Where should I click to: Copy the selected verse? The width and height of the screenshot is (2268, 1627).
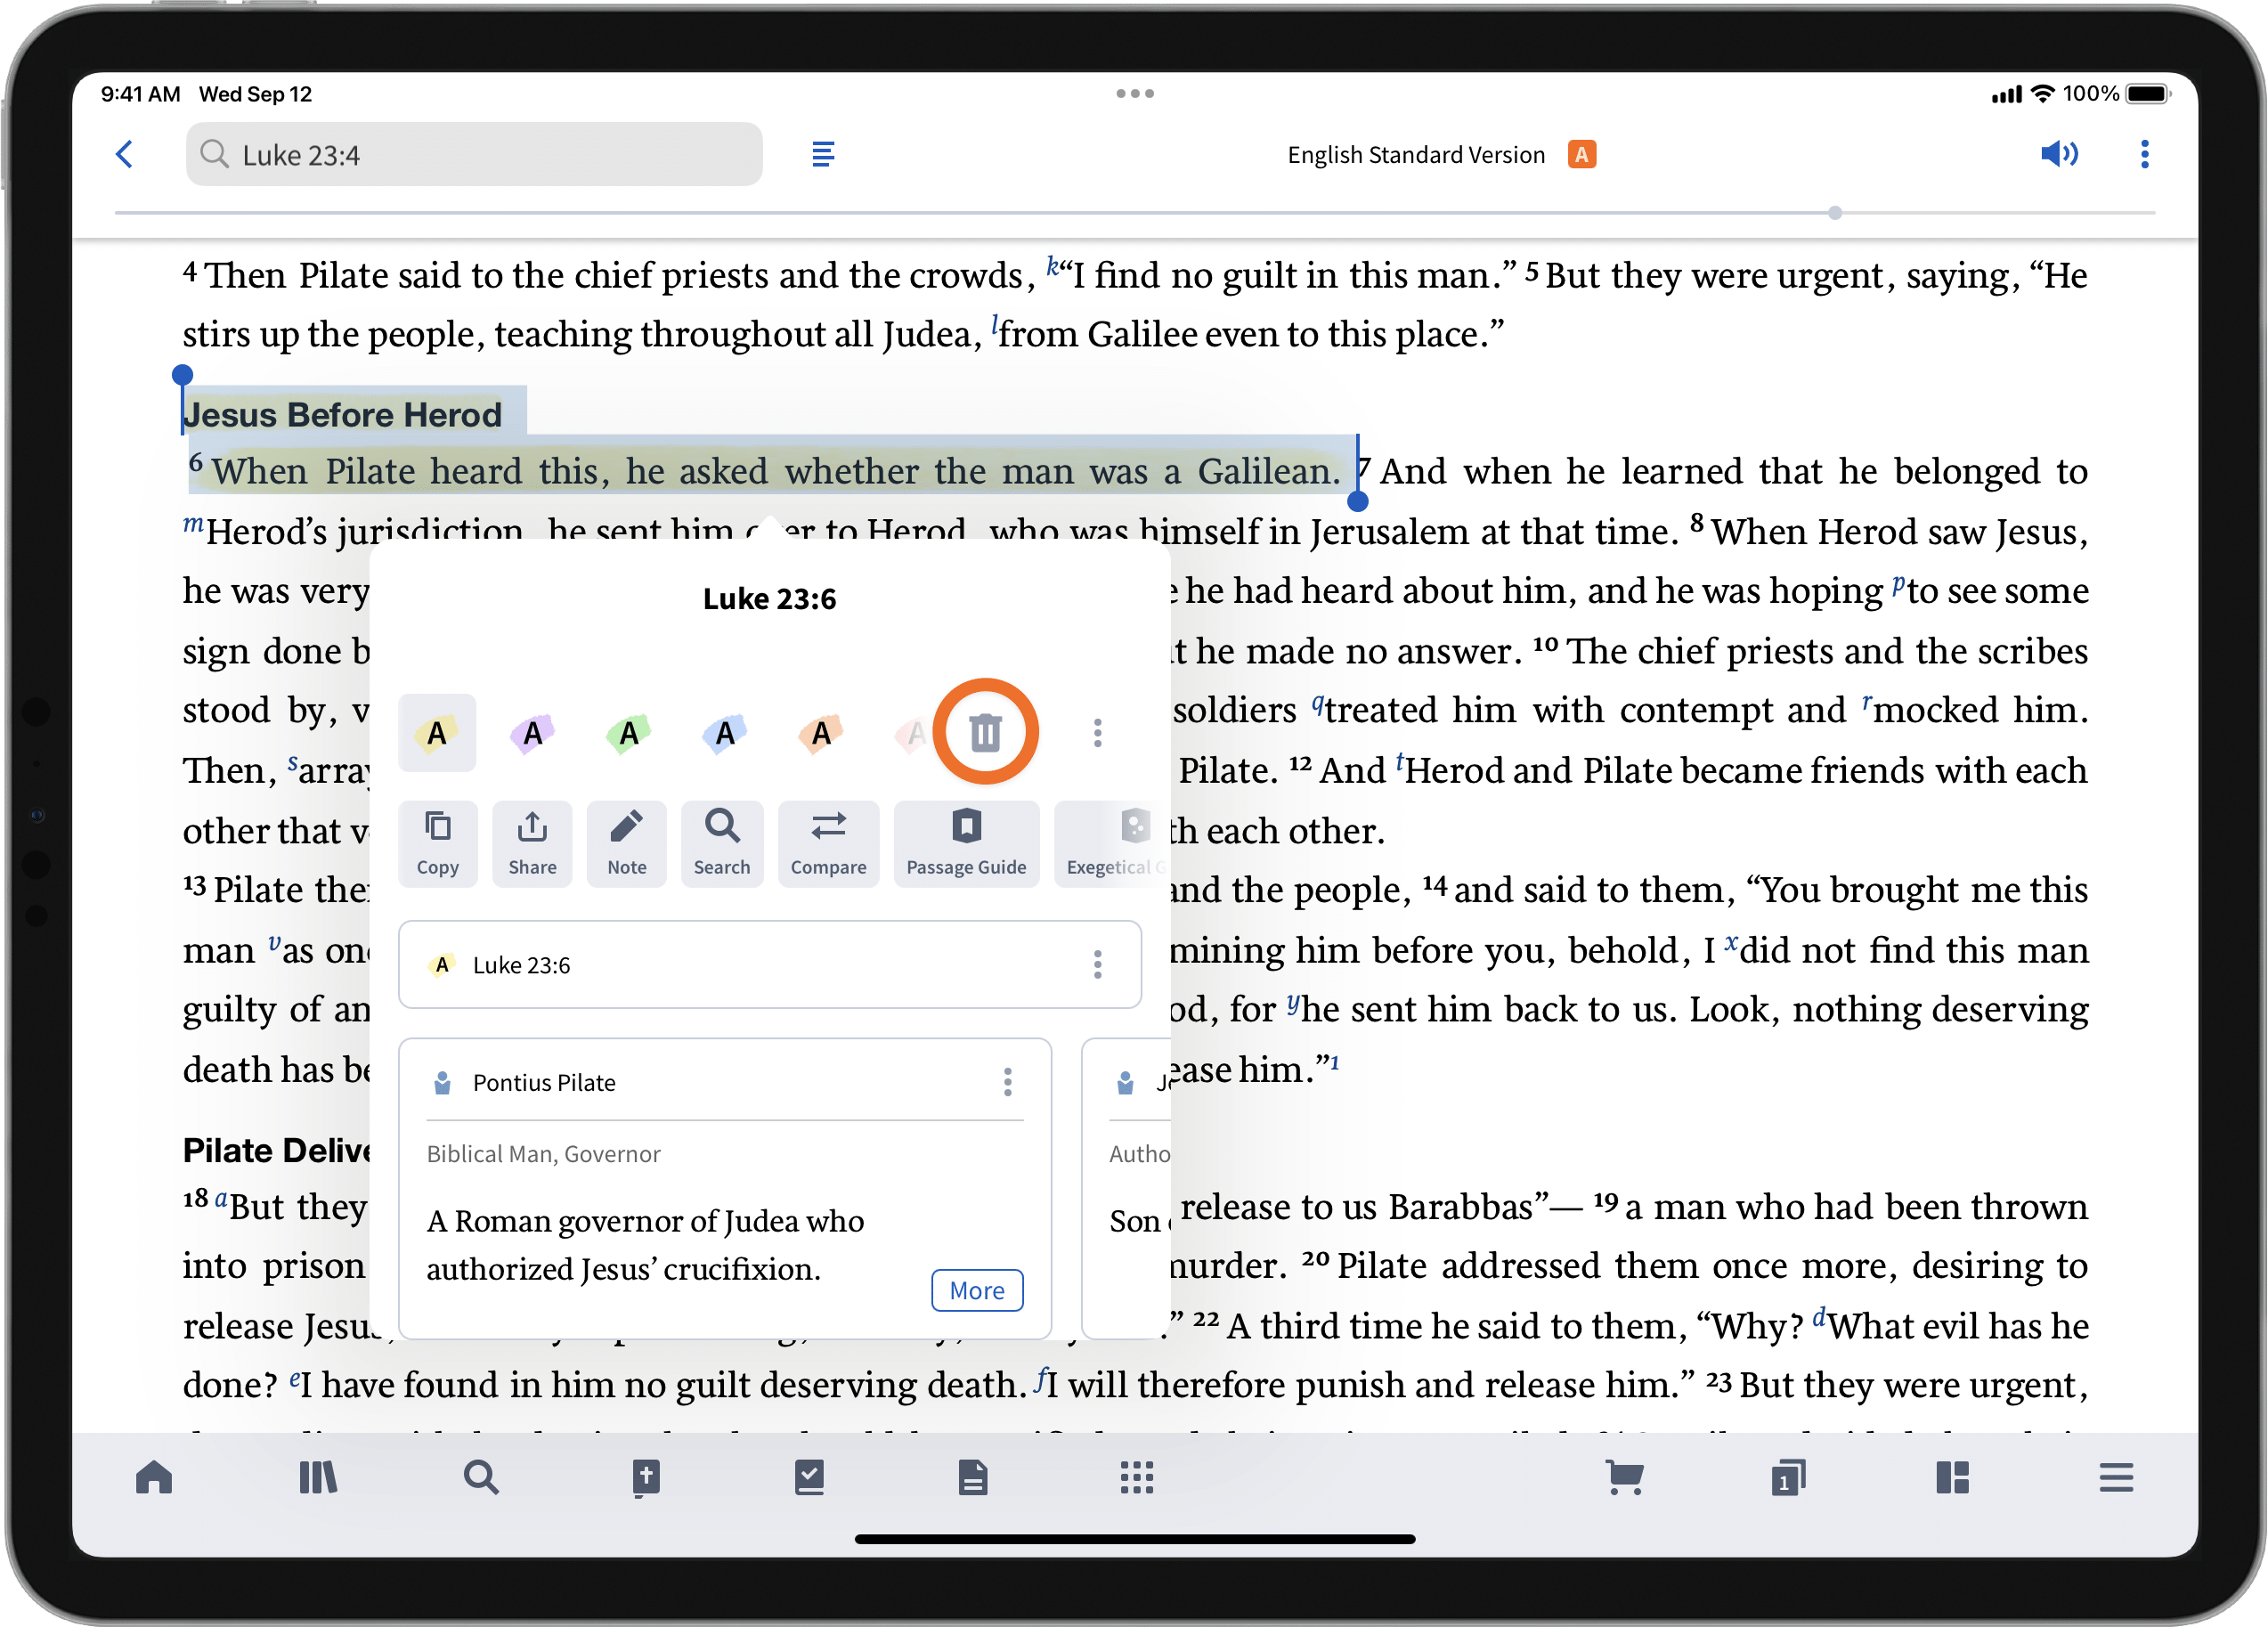click(x=437, y=844)
